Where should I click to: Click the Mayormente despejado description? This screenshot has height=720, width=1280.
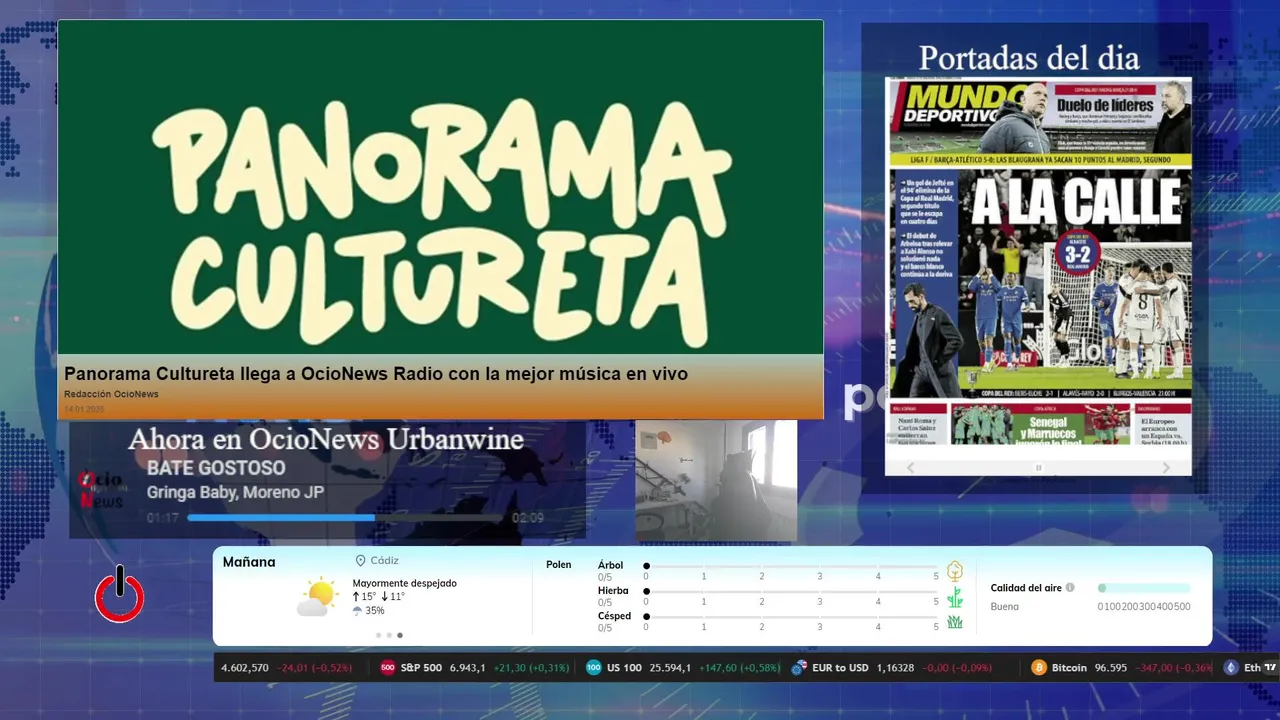pyautogui.click(x=404, y=583)
